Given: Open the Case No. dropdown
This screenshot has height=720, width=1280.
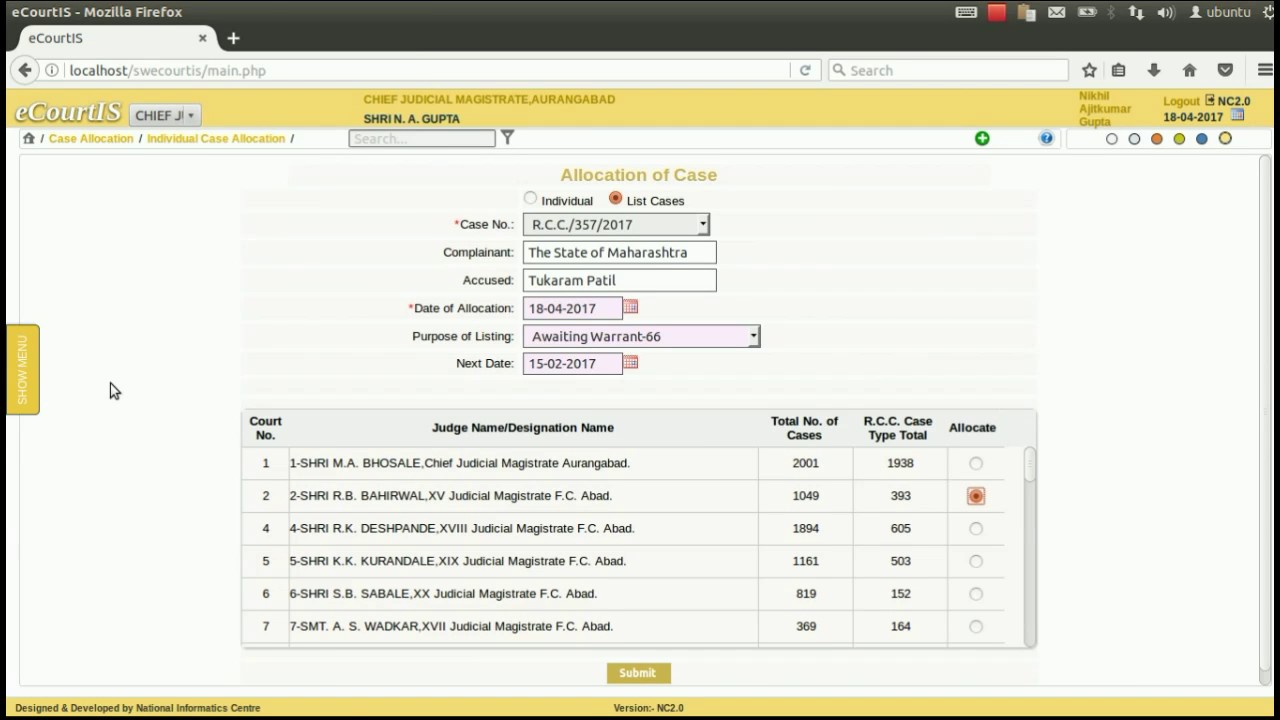Looking at the screenshot, I should (x=616, y=224).
